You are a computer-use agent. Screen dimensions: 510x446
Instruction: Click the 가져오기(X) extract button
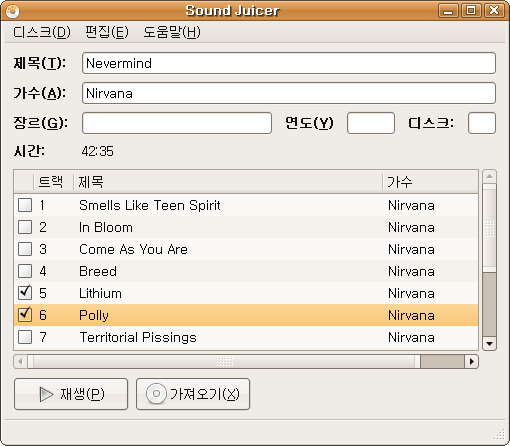[x=193, y=394]
